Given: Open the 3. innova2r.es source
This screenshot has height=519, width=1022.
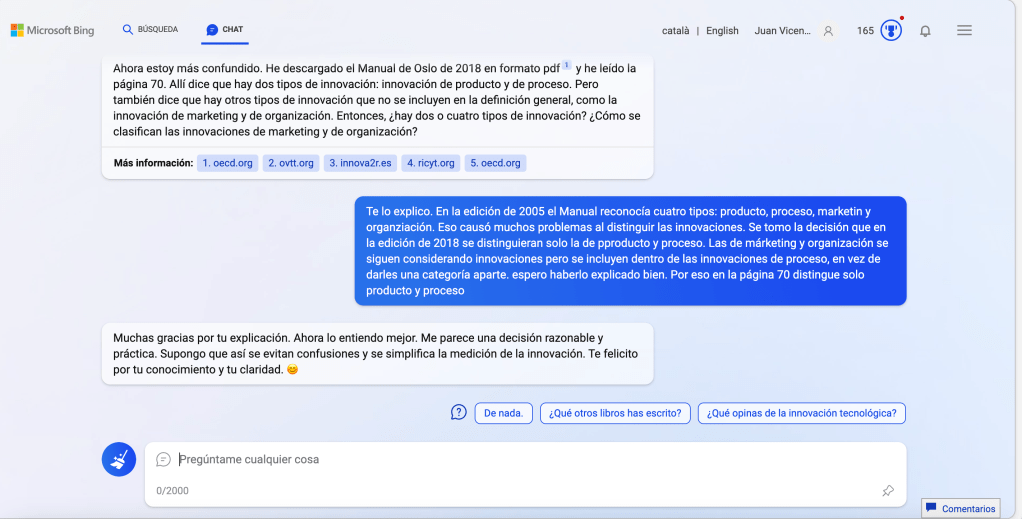Looking at the screenshot, I should click(360, 163).
